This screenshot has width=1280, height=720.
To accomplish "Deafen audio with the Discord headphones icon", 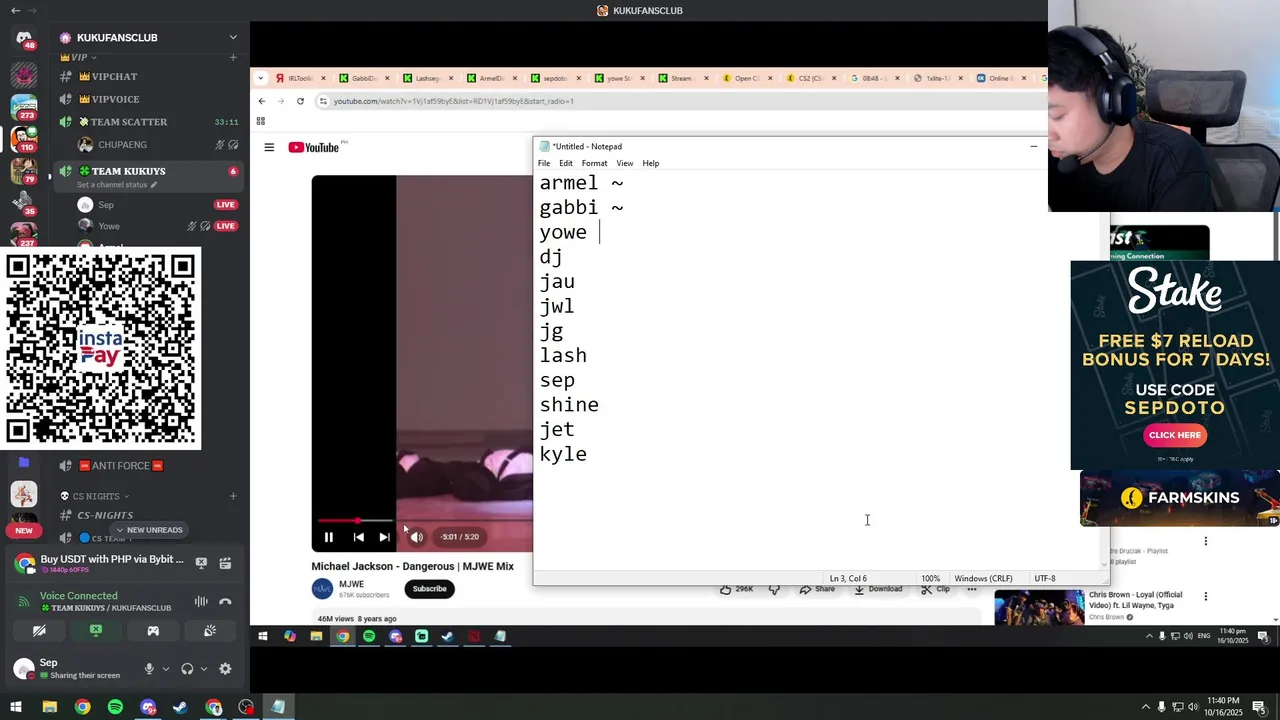I will (x=187, y=669).
